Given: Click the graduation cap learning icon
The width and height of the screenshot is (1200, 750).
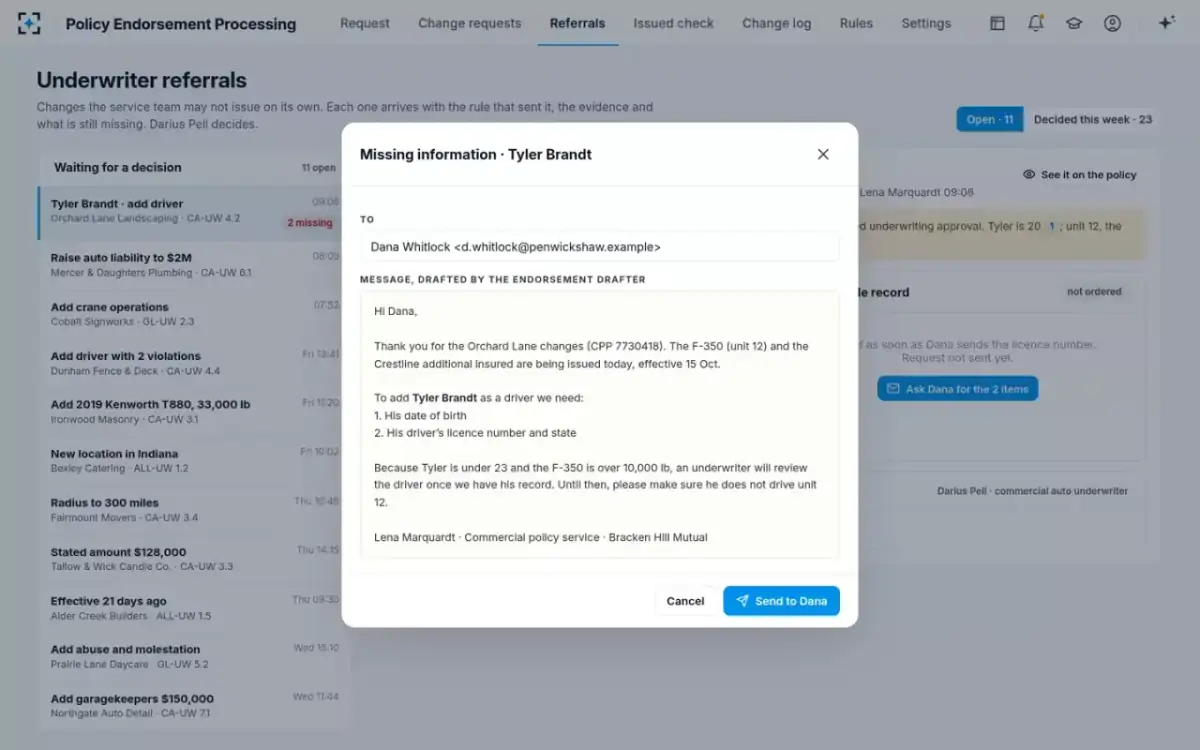Looking at the screenshot, I should (x=1074, y=23).
